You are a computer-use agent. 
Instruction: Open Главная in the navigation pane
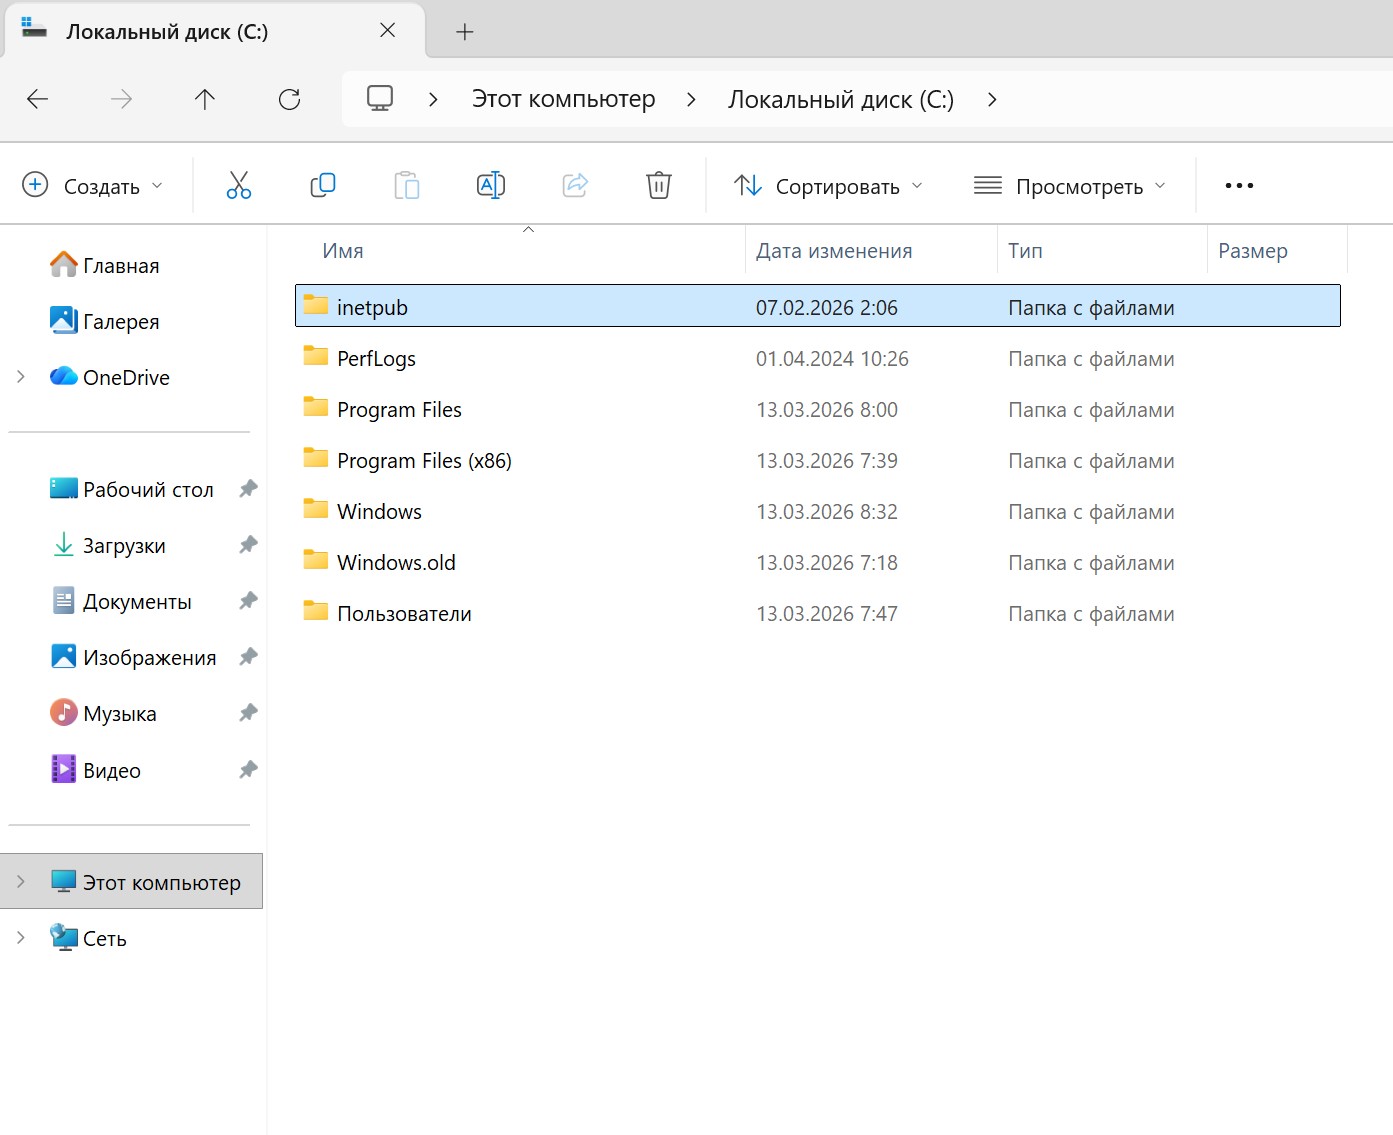pyautogui.click(x=105, y=265)
